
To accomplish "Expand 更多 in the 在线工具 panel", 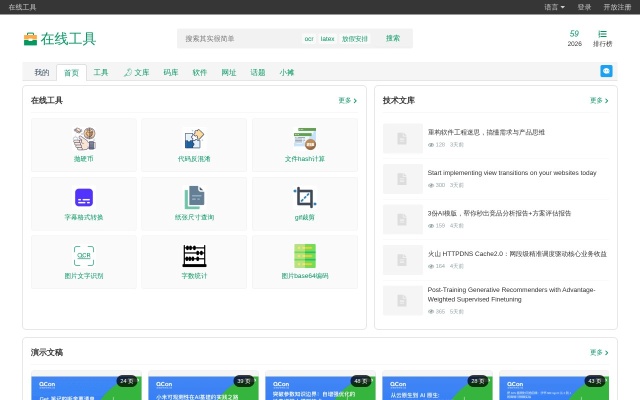I will (x=347, y=100).
